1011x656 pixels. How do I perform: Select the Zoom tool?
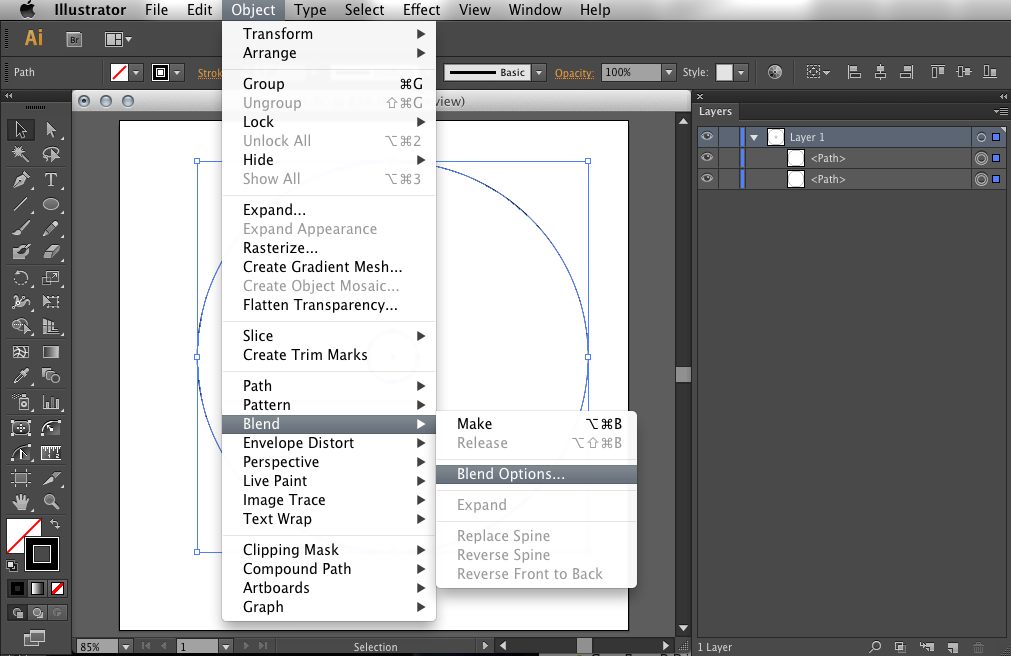coord(51,502)
